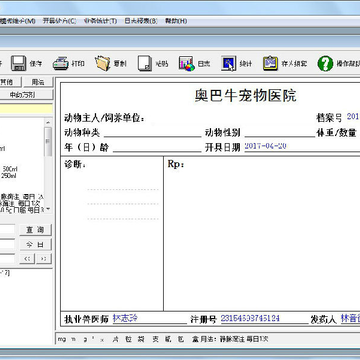The height and width of the screenshot is (360, 360).
Task: Open the 帮助(H) help menu
Action: click(176, 21)
